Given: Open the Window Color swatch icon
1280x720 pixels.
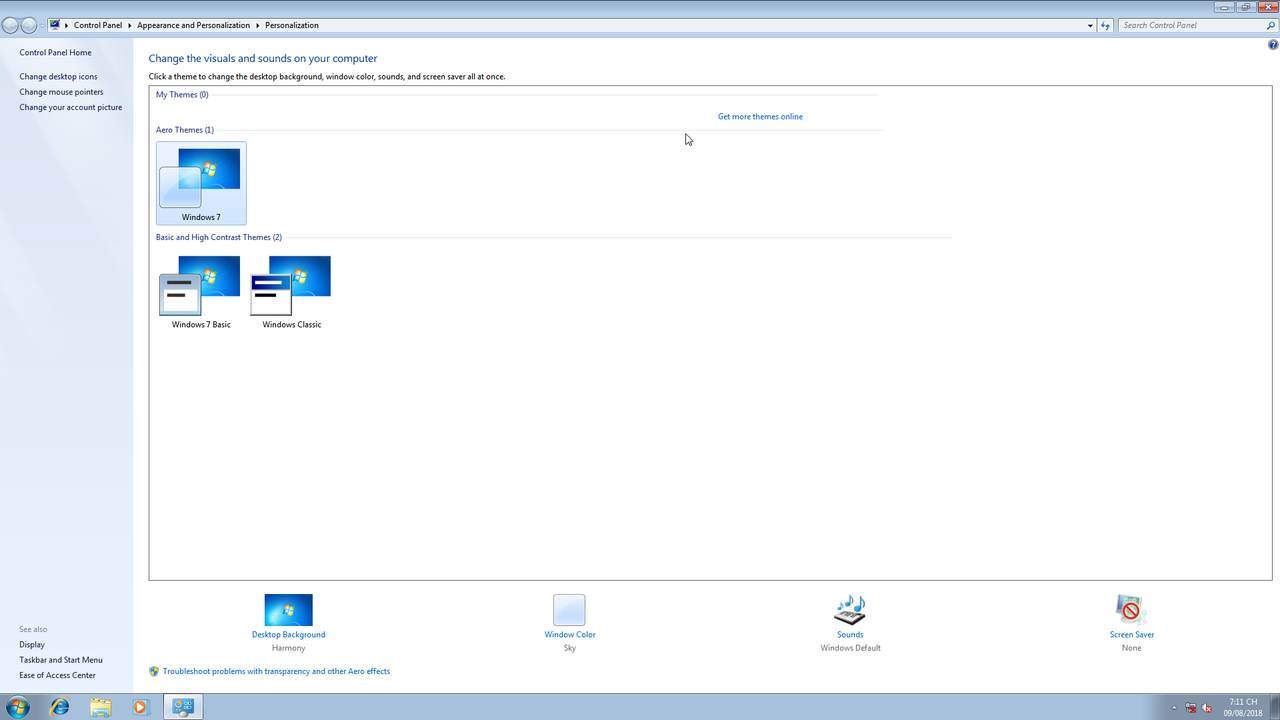Looking at the screenshot, I should (x=569, y=610).
